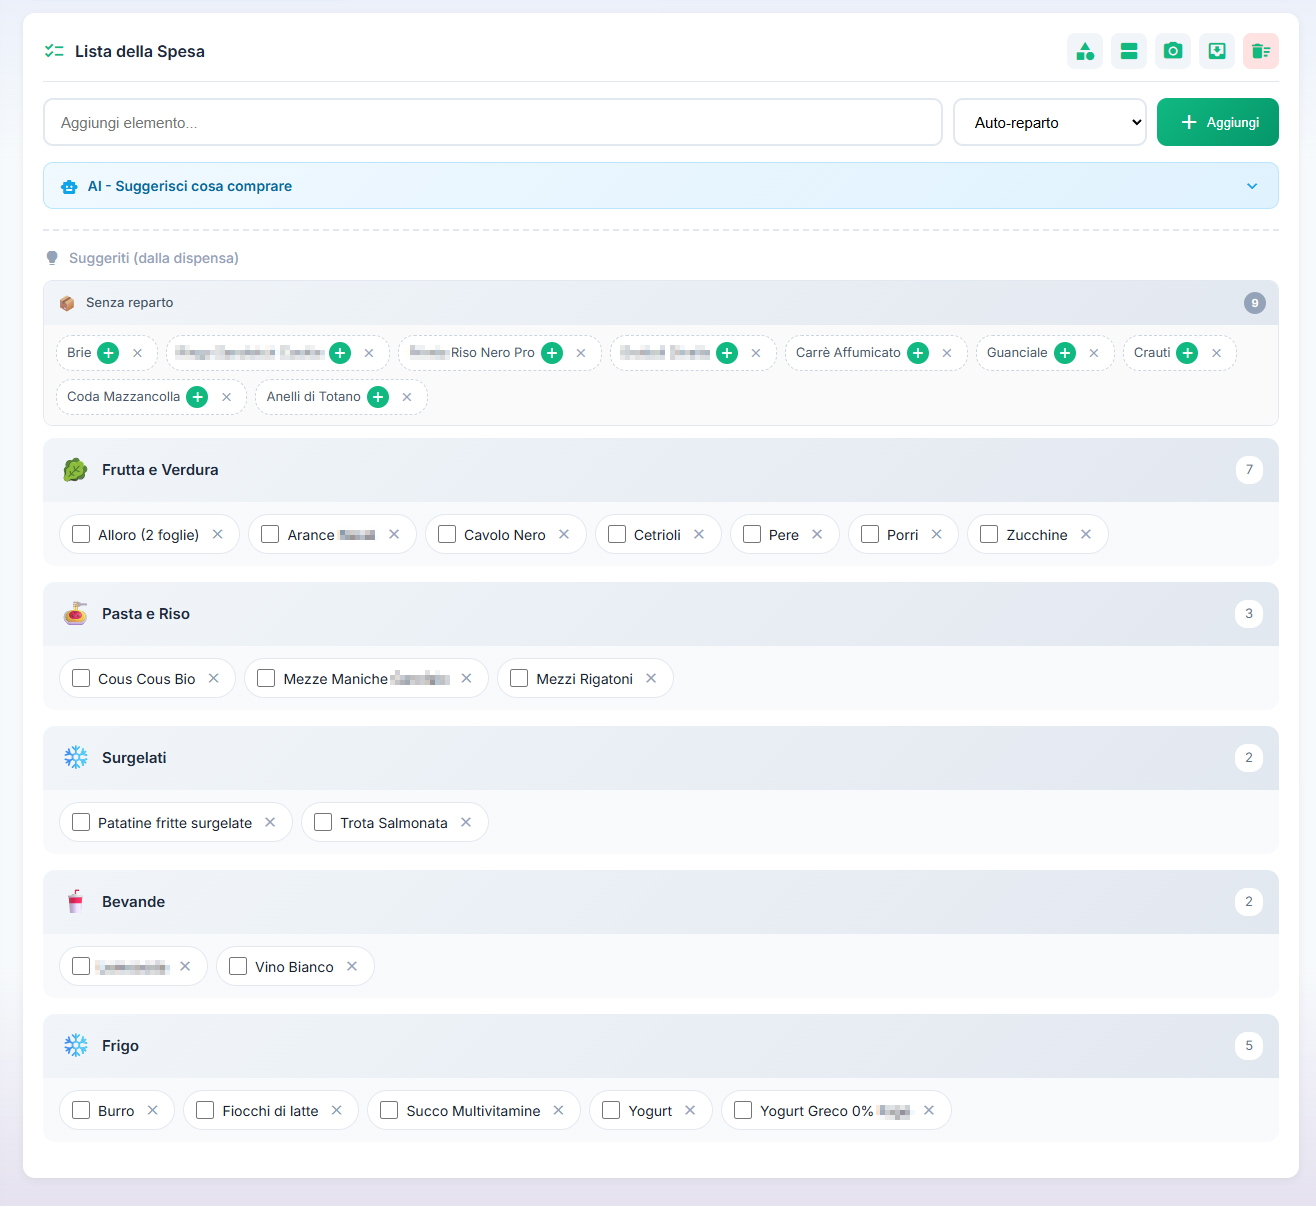This screenshot has width=1316, height=1206.
Task: Open the Auto-reparto dropdown
Action: coord(1050,122)
